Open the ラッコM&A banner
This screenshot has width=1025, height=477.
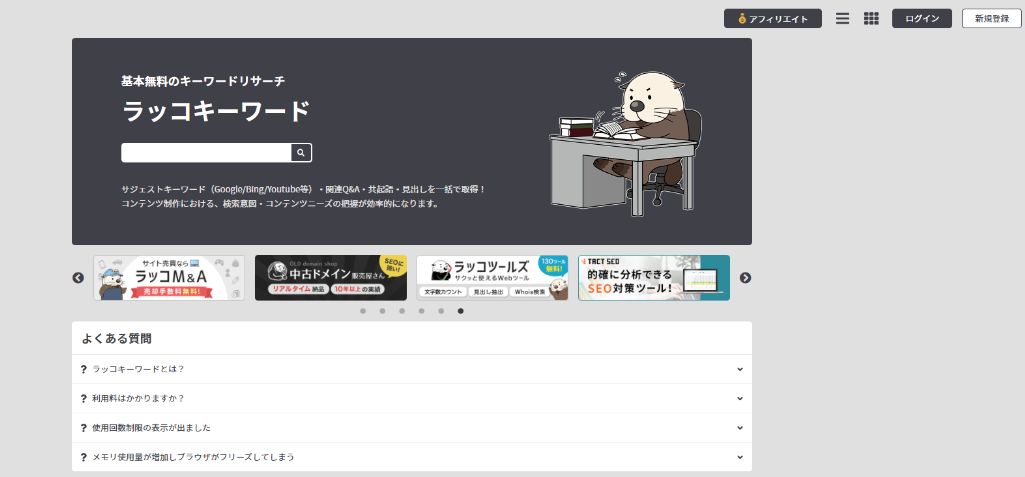(x=169, y=278)
